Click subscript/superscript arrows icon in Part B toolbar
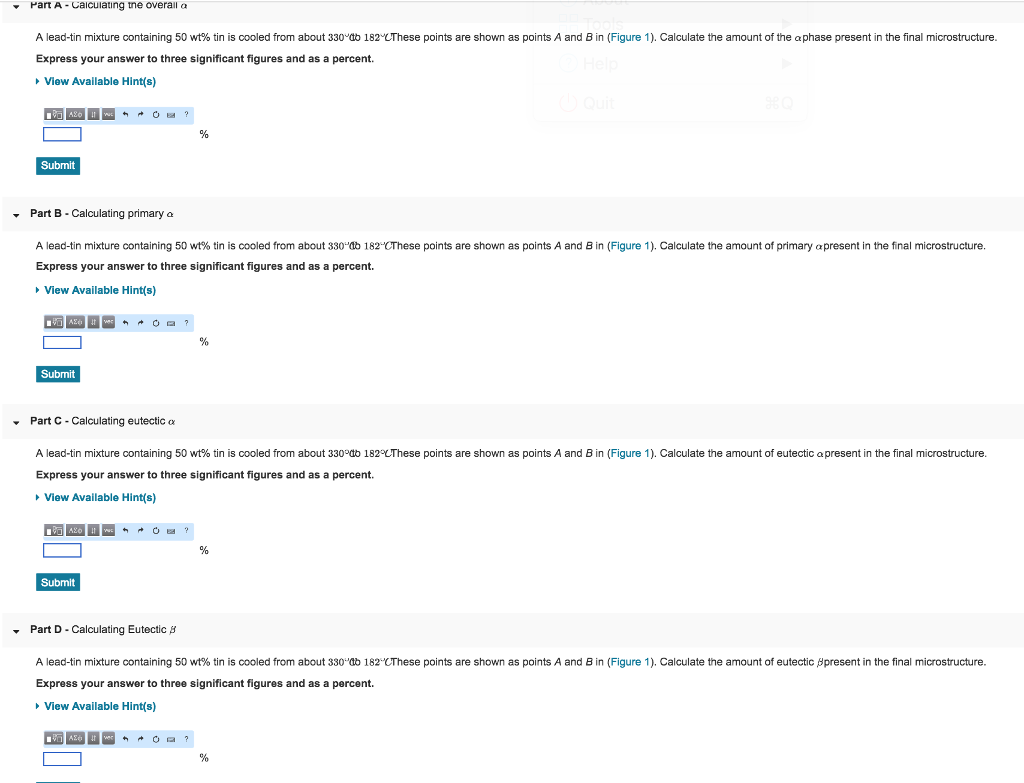This screenshot has width=1024, height=783. tap(93, 322)
